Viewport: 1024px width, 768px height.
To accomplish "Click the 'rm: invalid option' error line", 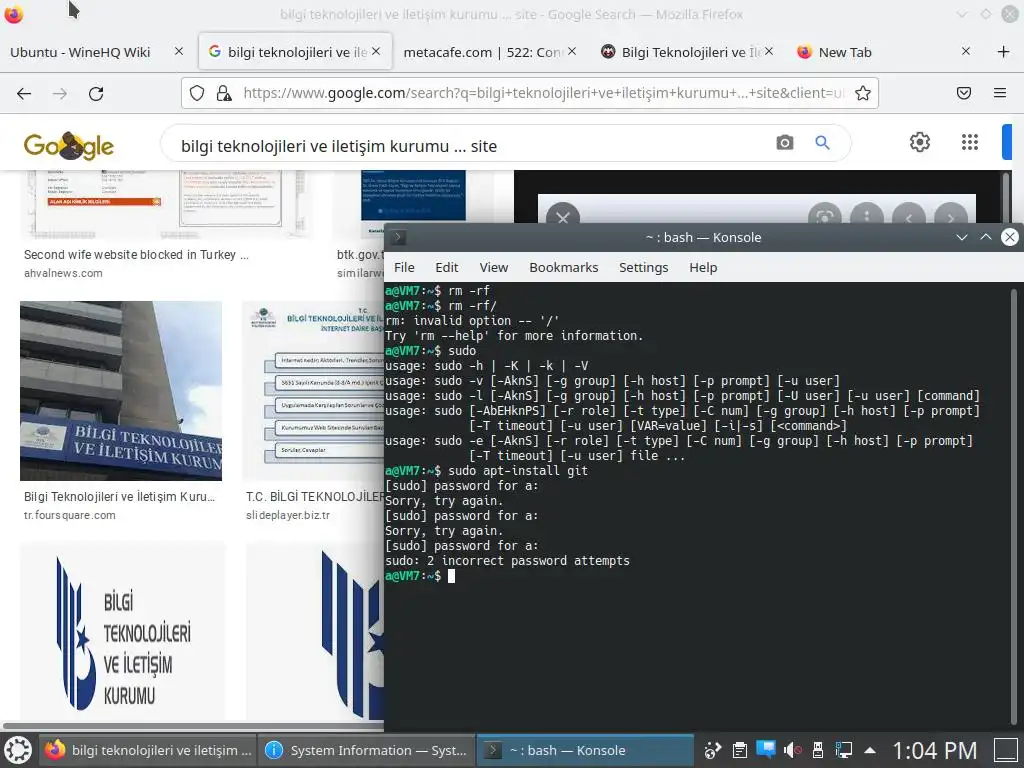I will (472, 320).
